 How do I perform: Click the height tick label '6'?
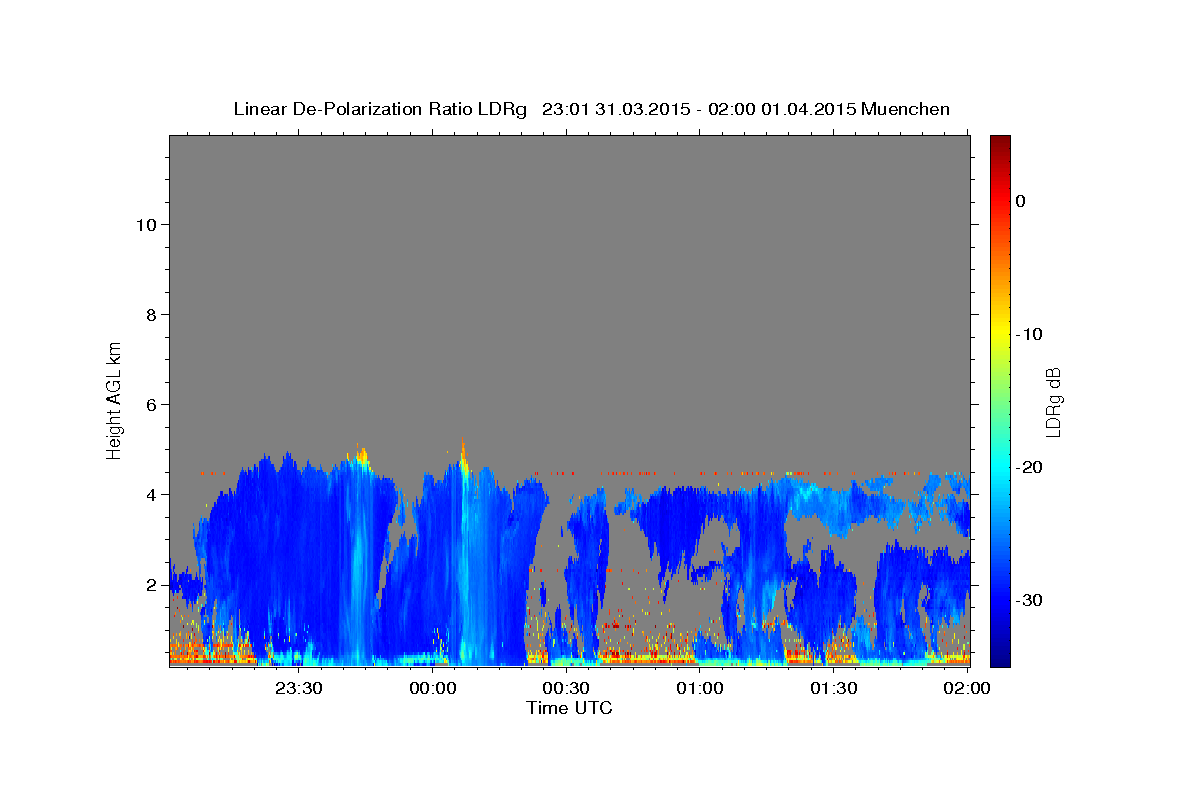[151, 404]
